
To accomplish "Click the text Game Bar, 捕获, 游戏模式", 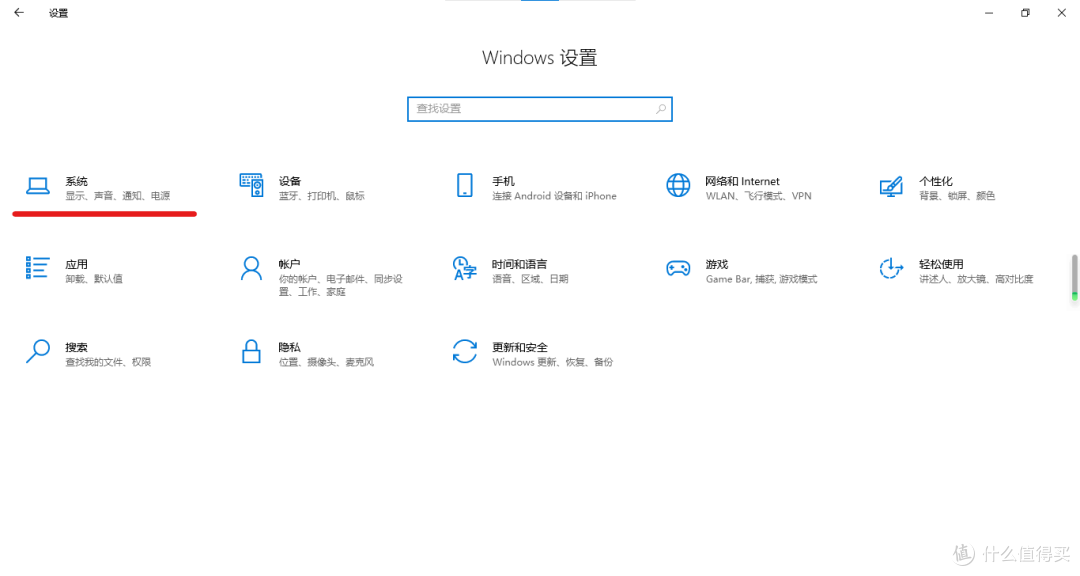I will (x=762, y=279).
